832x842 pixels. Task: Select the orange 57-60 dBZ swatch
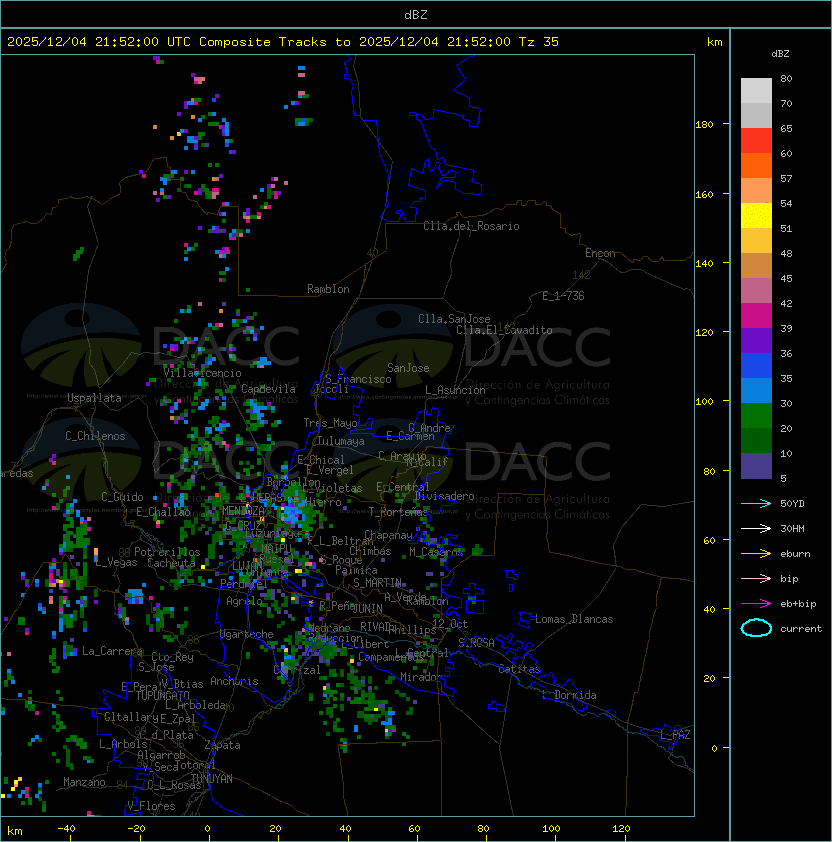tap(756, 165)
